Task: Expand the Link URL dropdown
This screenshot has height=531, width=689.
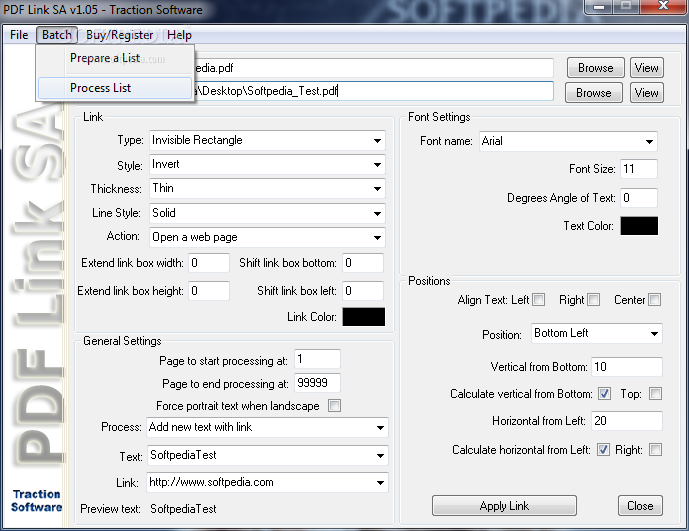Action: [x=380, y=483]
